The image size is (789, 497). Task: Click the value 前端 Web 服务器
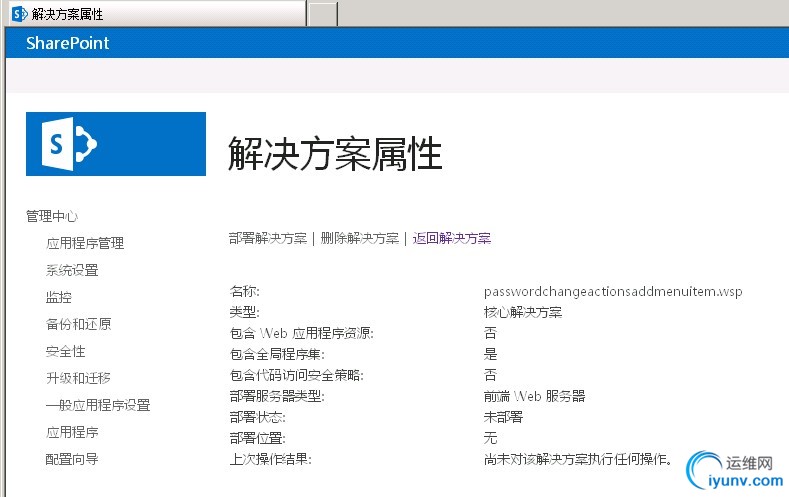(534, 396)
